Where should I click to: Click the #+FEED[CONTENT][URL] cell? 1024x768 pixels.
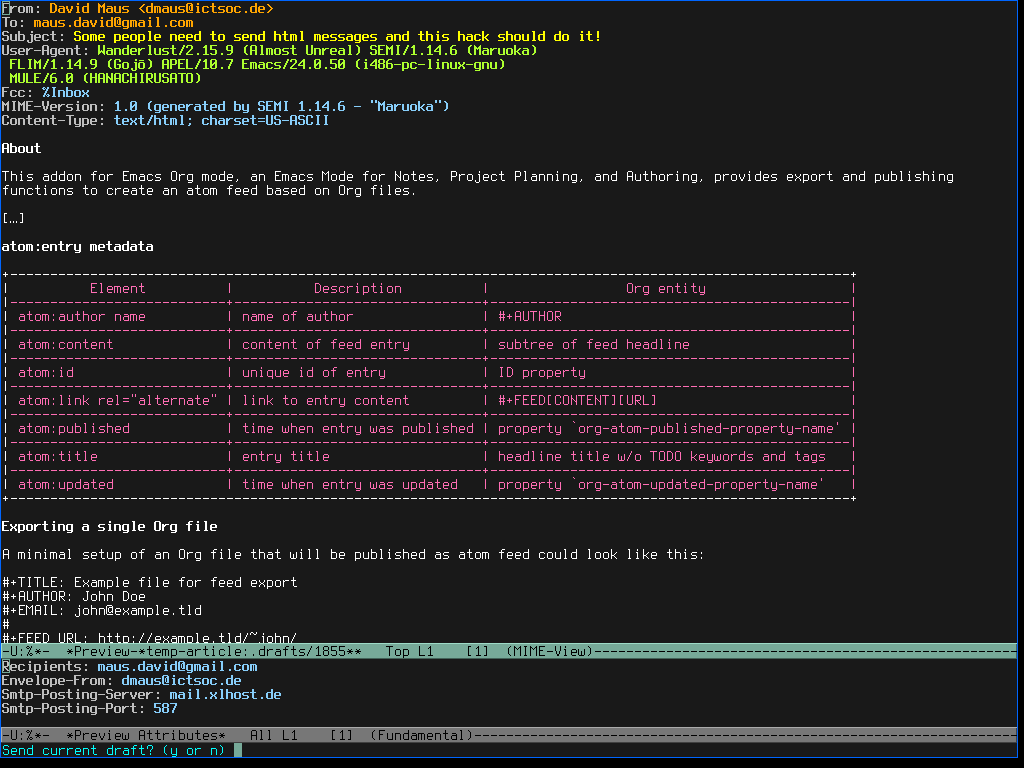pos(577,400)
